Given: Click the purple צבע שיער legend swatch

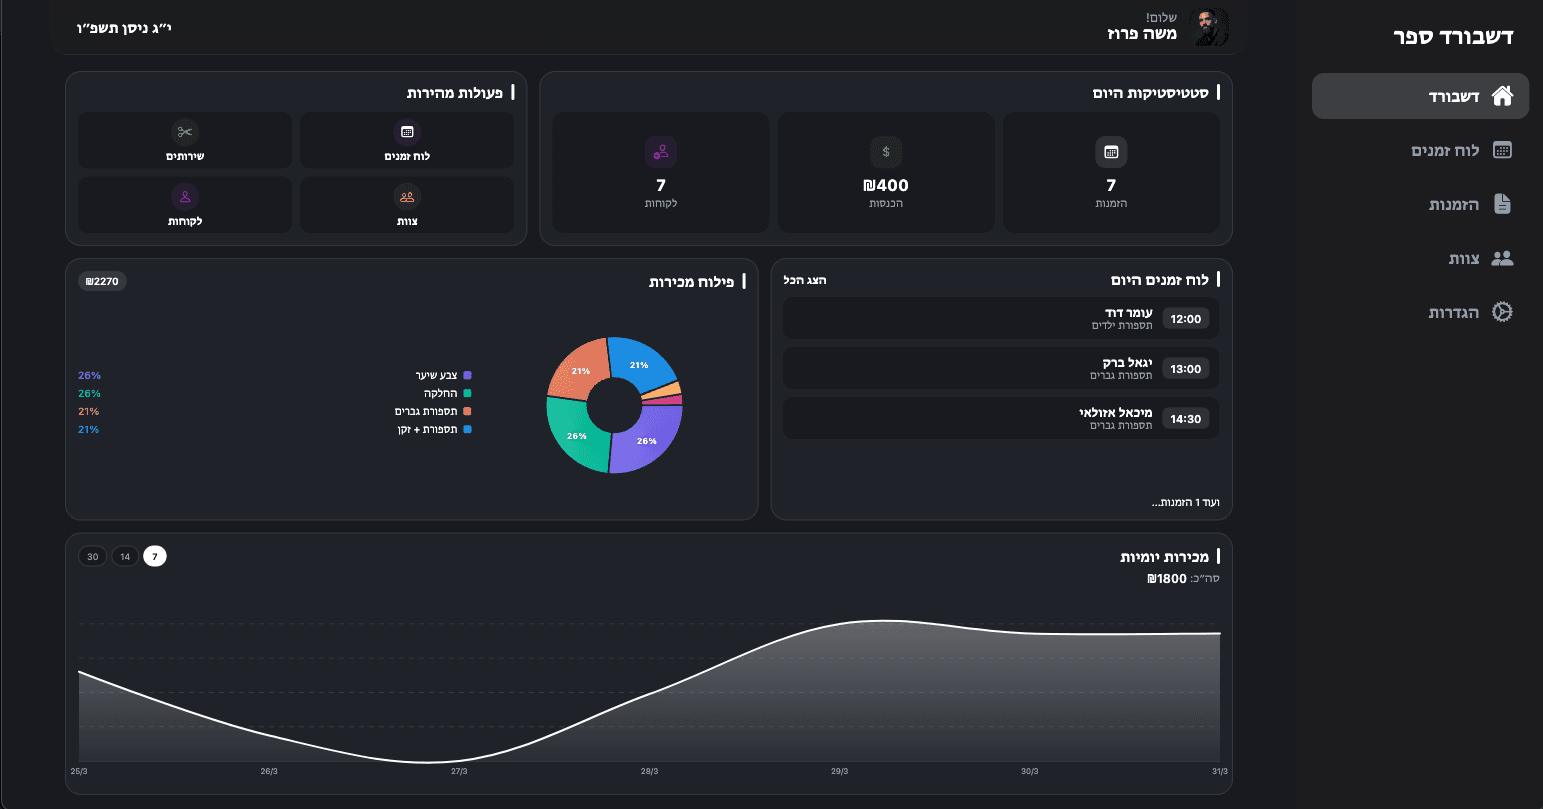Looking at the screenshot, I should 467,375.
